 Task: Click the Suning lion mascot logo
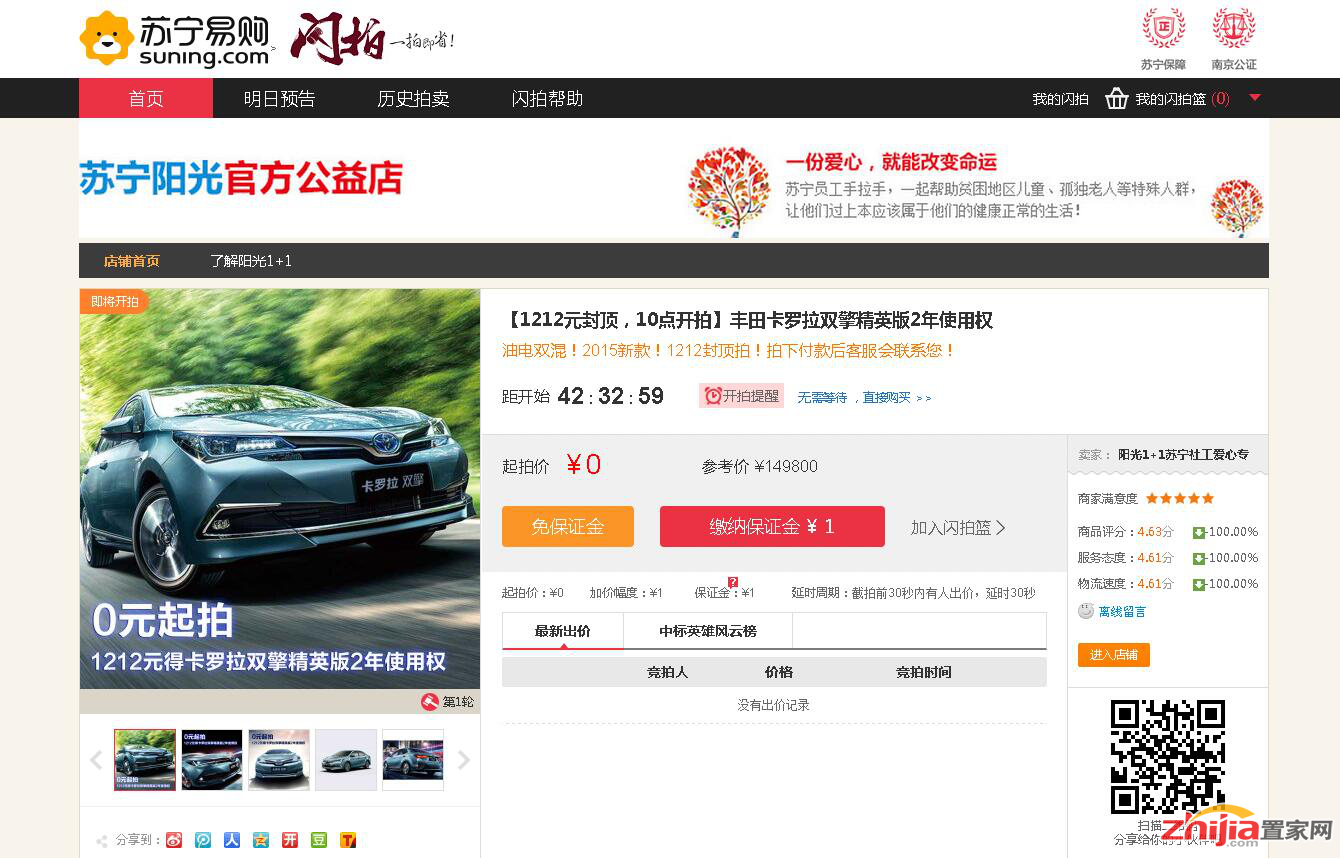click(106, 38)
